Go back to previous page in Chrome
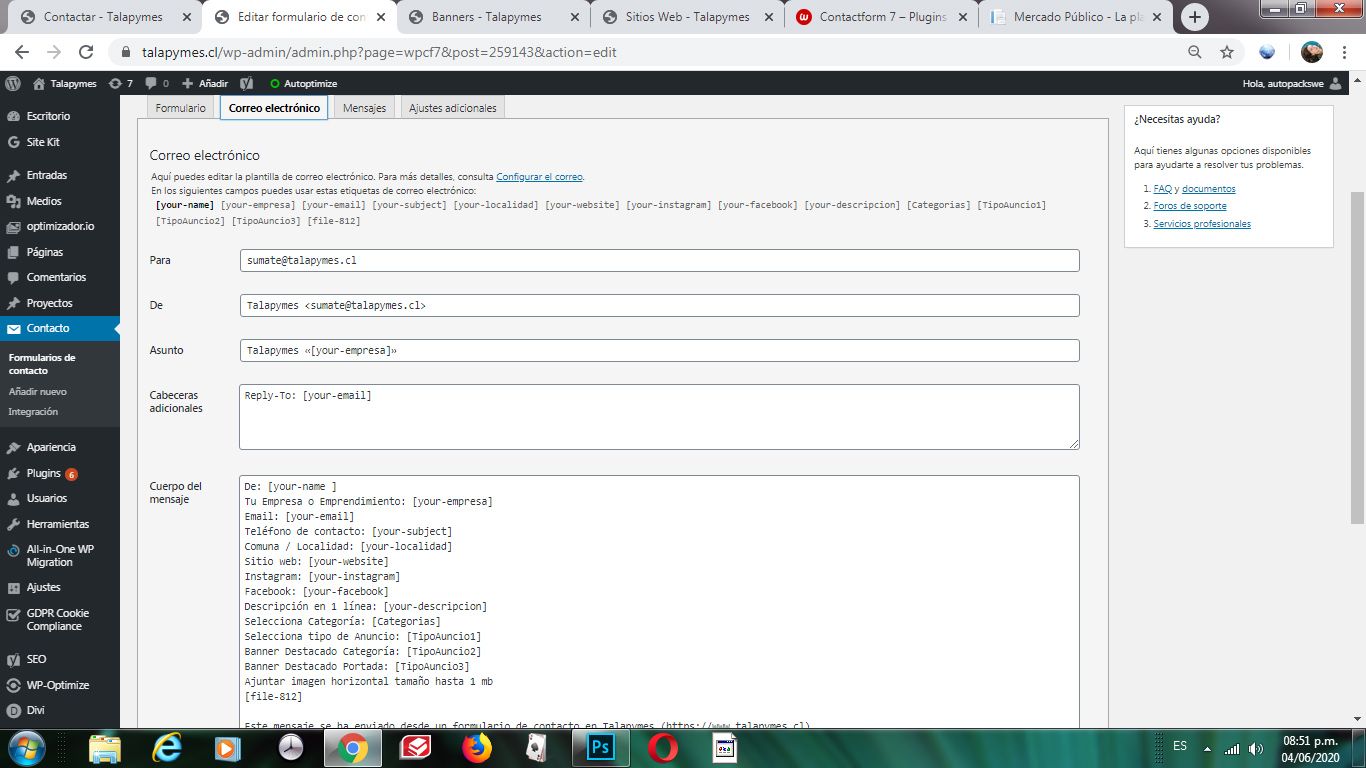The width and height of the screenshot is (1366, 768). coord(22,52)
